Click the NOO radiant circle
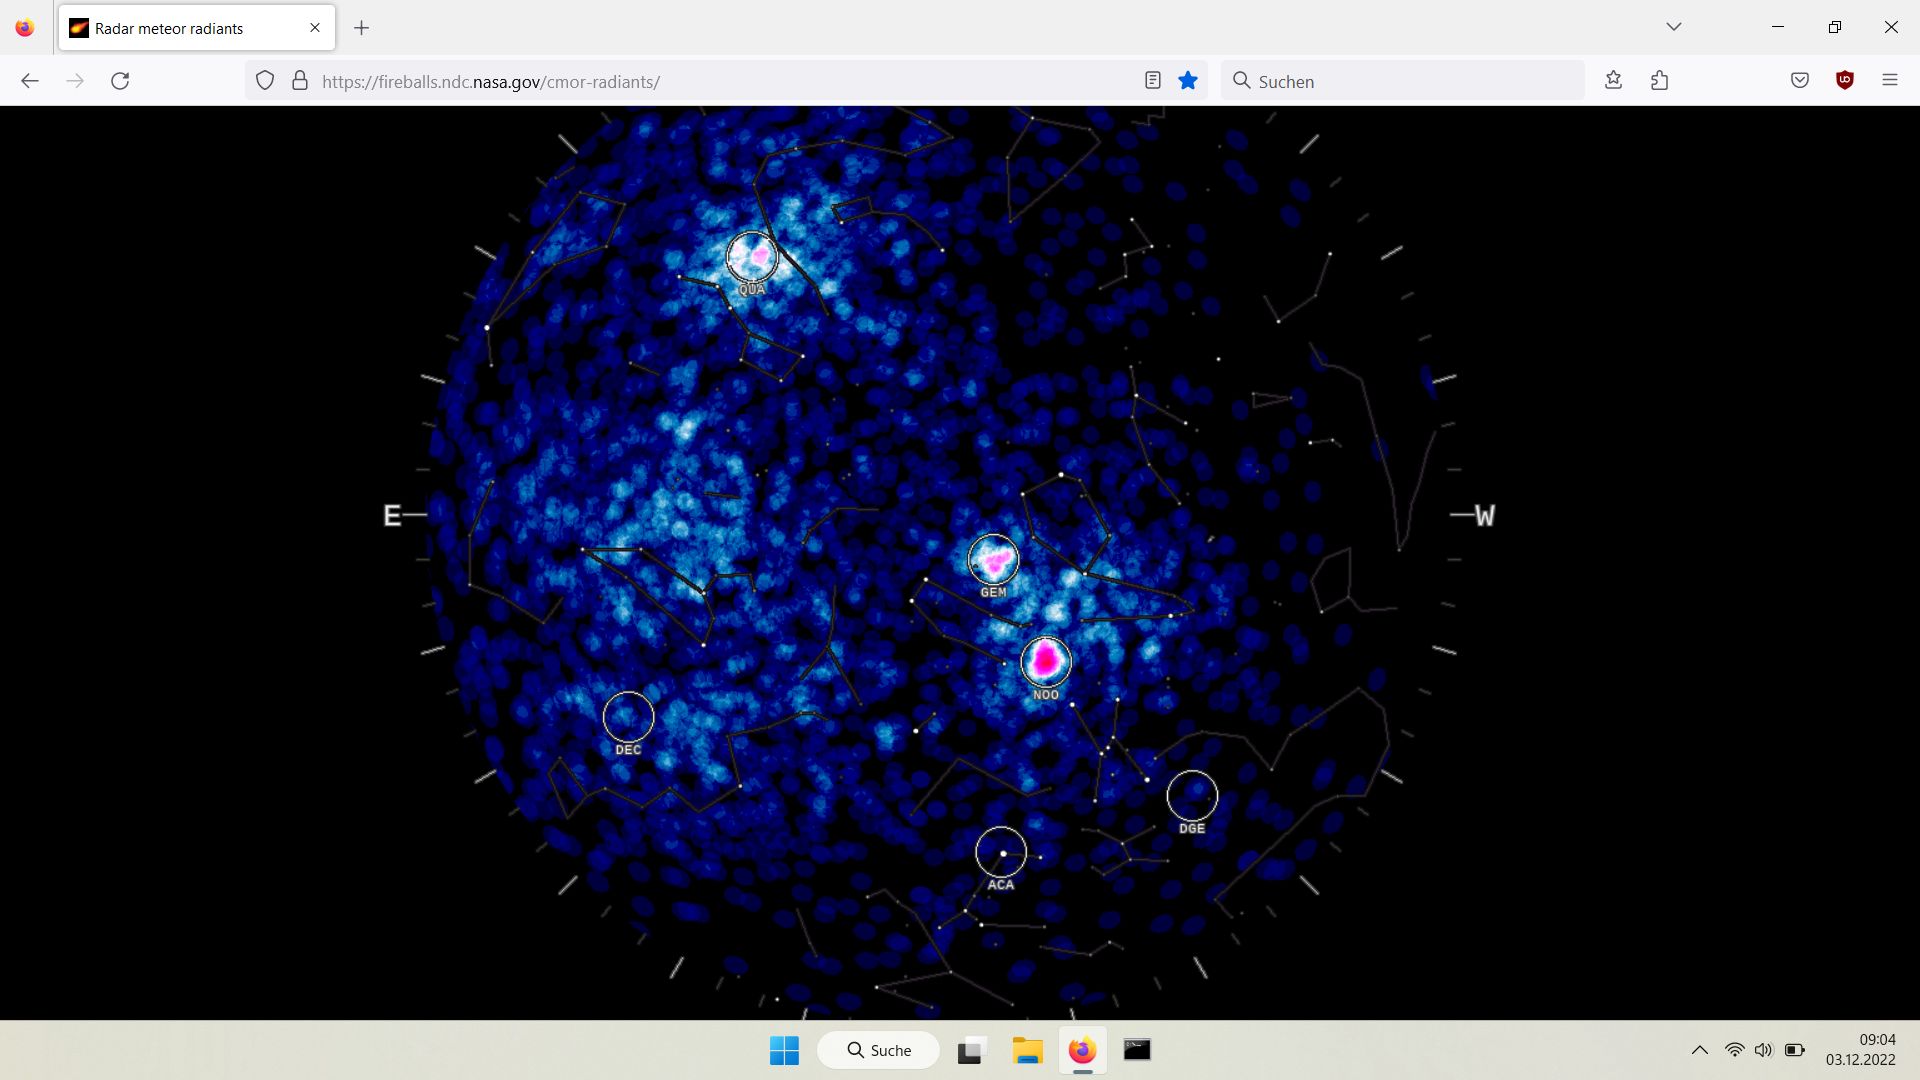This screenshot has height=1080, width=1920. [x=1046, y=661]
